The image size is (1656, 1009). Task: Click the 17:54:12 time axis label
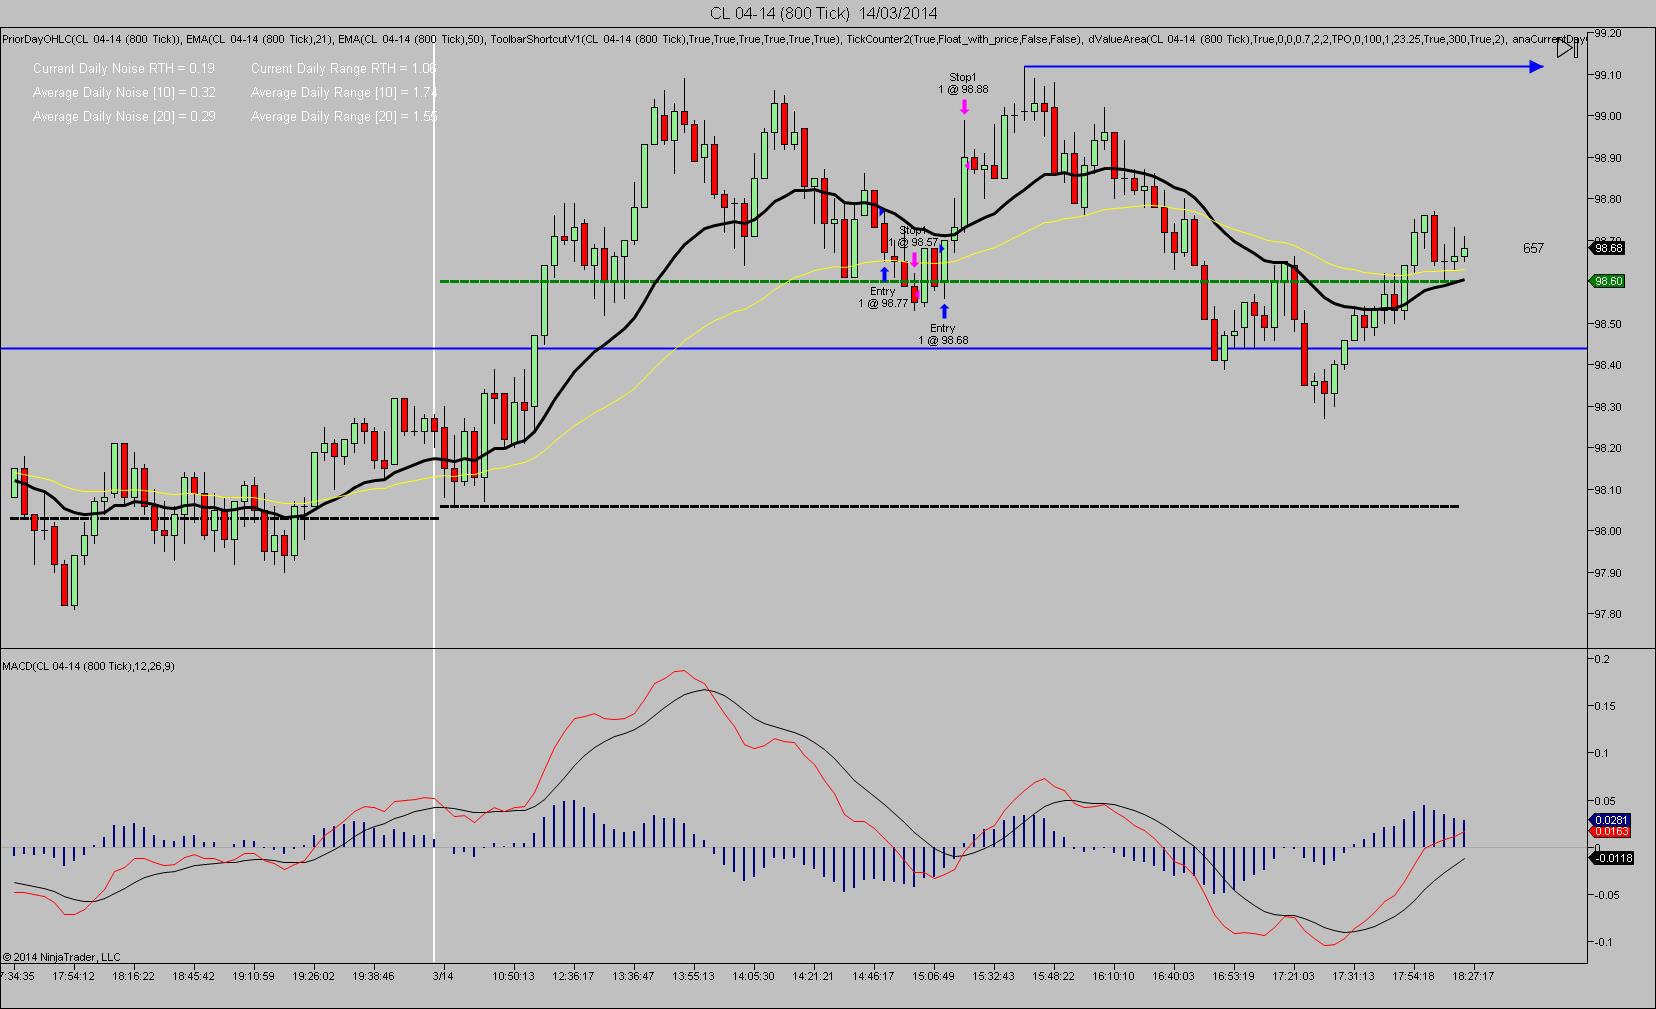tap(74, 976)
